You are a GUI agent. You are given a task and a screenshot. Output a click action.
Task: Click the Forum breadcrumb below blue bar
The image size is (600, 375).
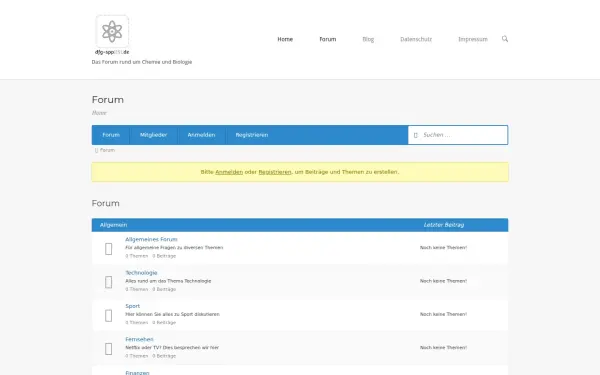tap(107, 150)
